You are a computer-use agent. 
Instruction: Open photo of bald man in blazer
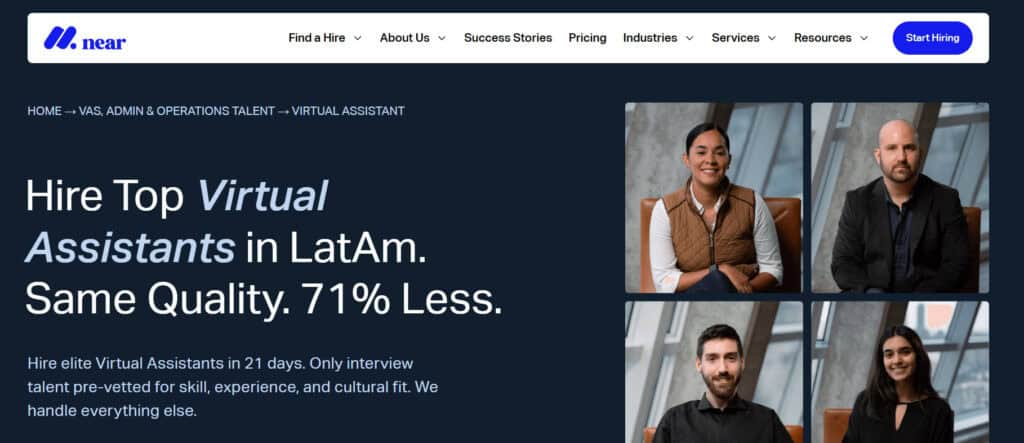click(900, 197)
